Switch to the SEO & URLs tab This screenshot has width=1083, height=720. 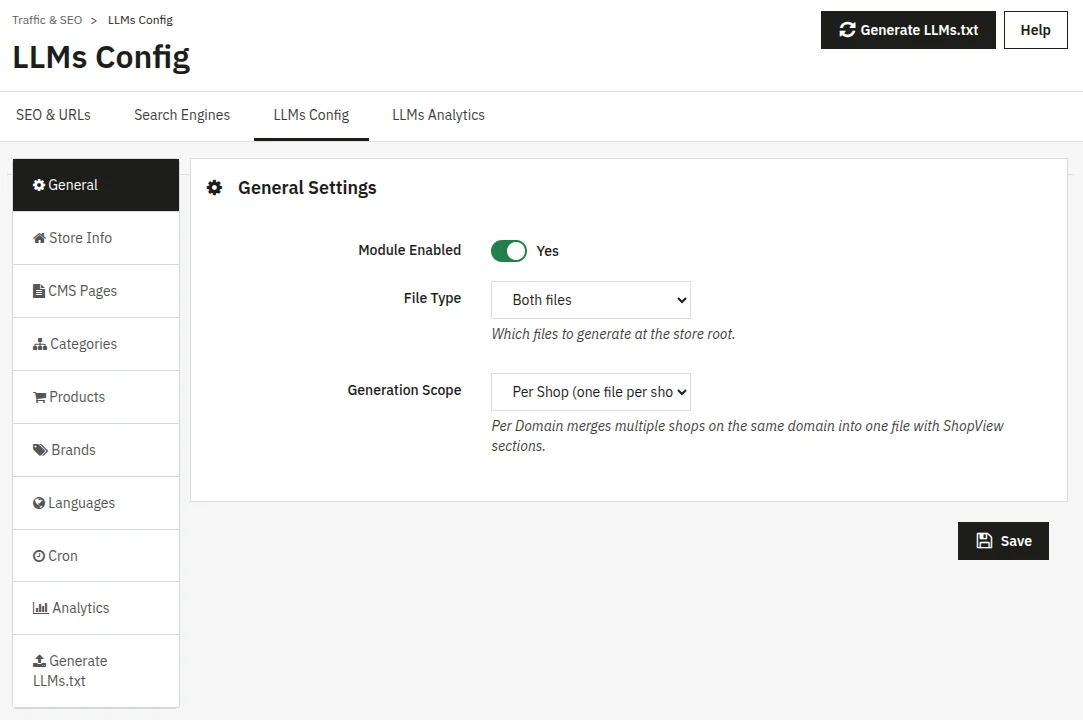pyautogui.click(x=53, y=115)
